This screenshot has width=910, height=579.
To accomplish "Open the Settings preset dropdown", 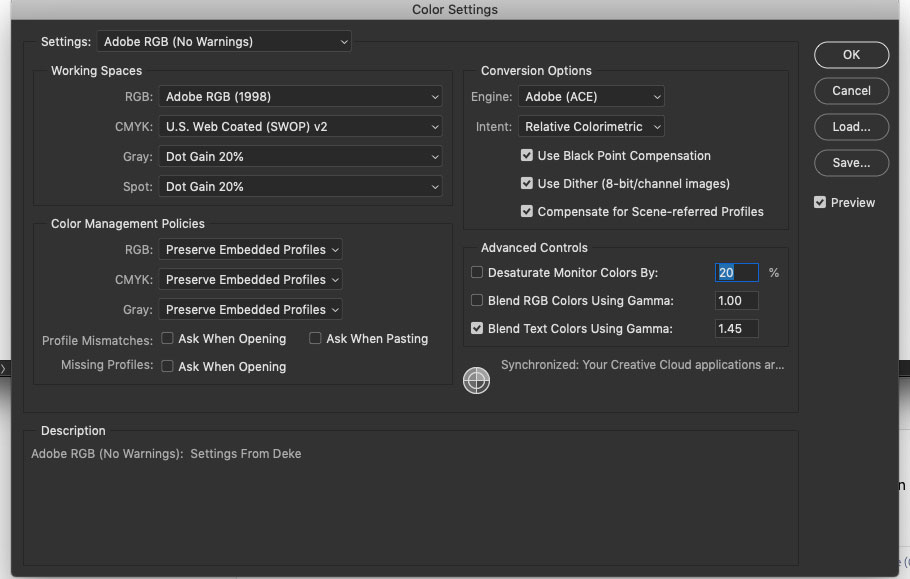I will click(225, 42).
